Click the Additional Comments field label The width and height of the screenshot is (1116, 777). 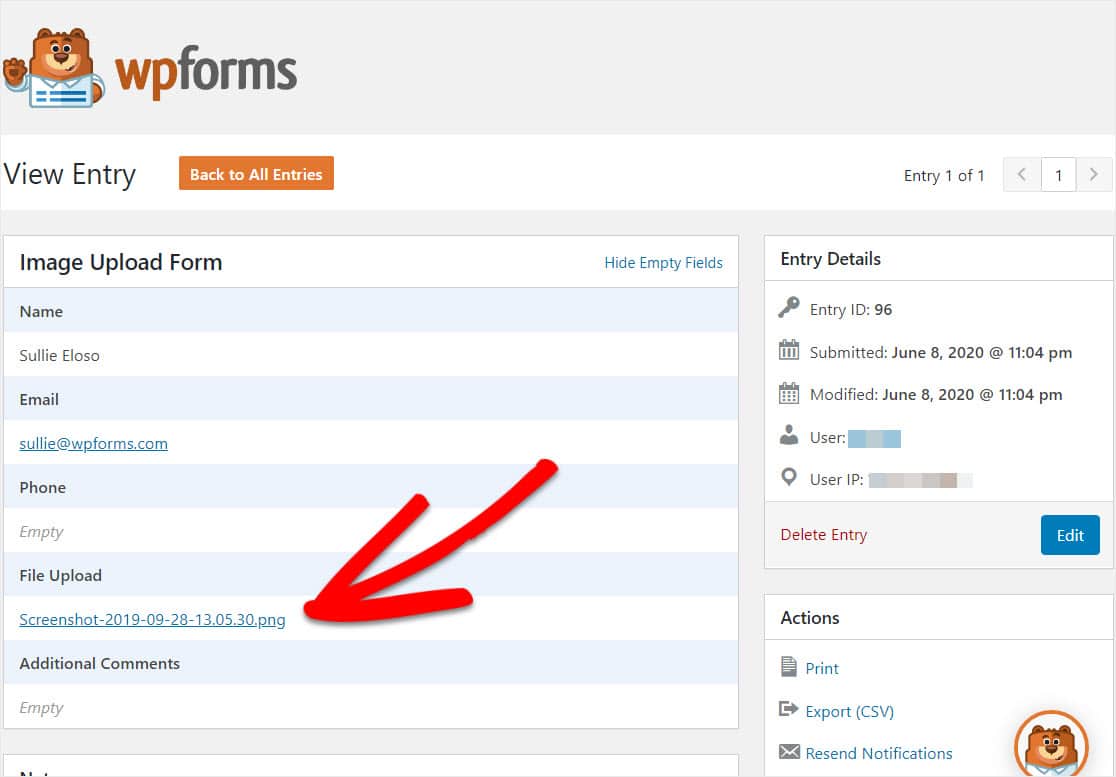click(x=100, y=664)
